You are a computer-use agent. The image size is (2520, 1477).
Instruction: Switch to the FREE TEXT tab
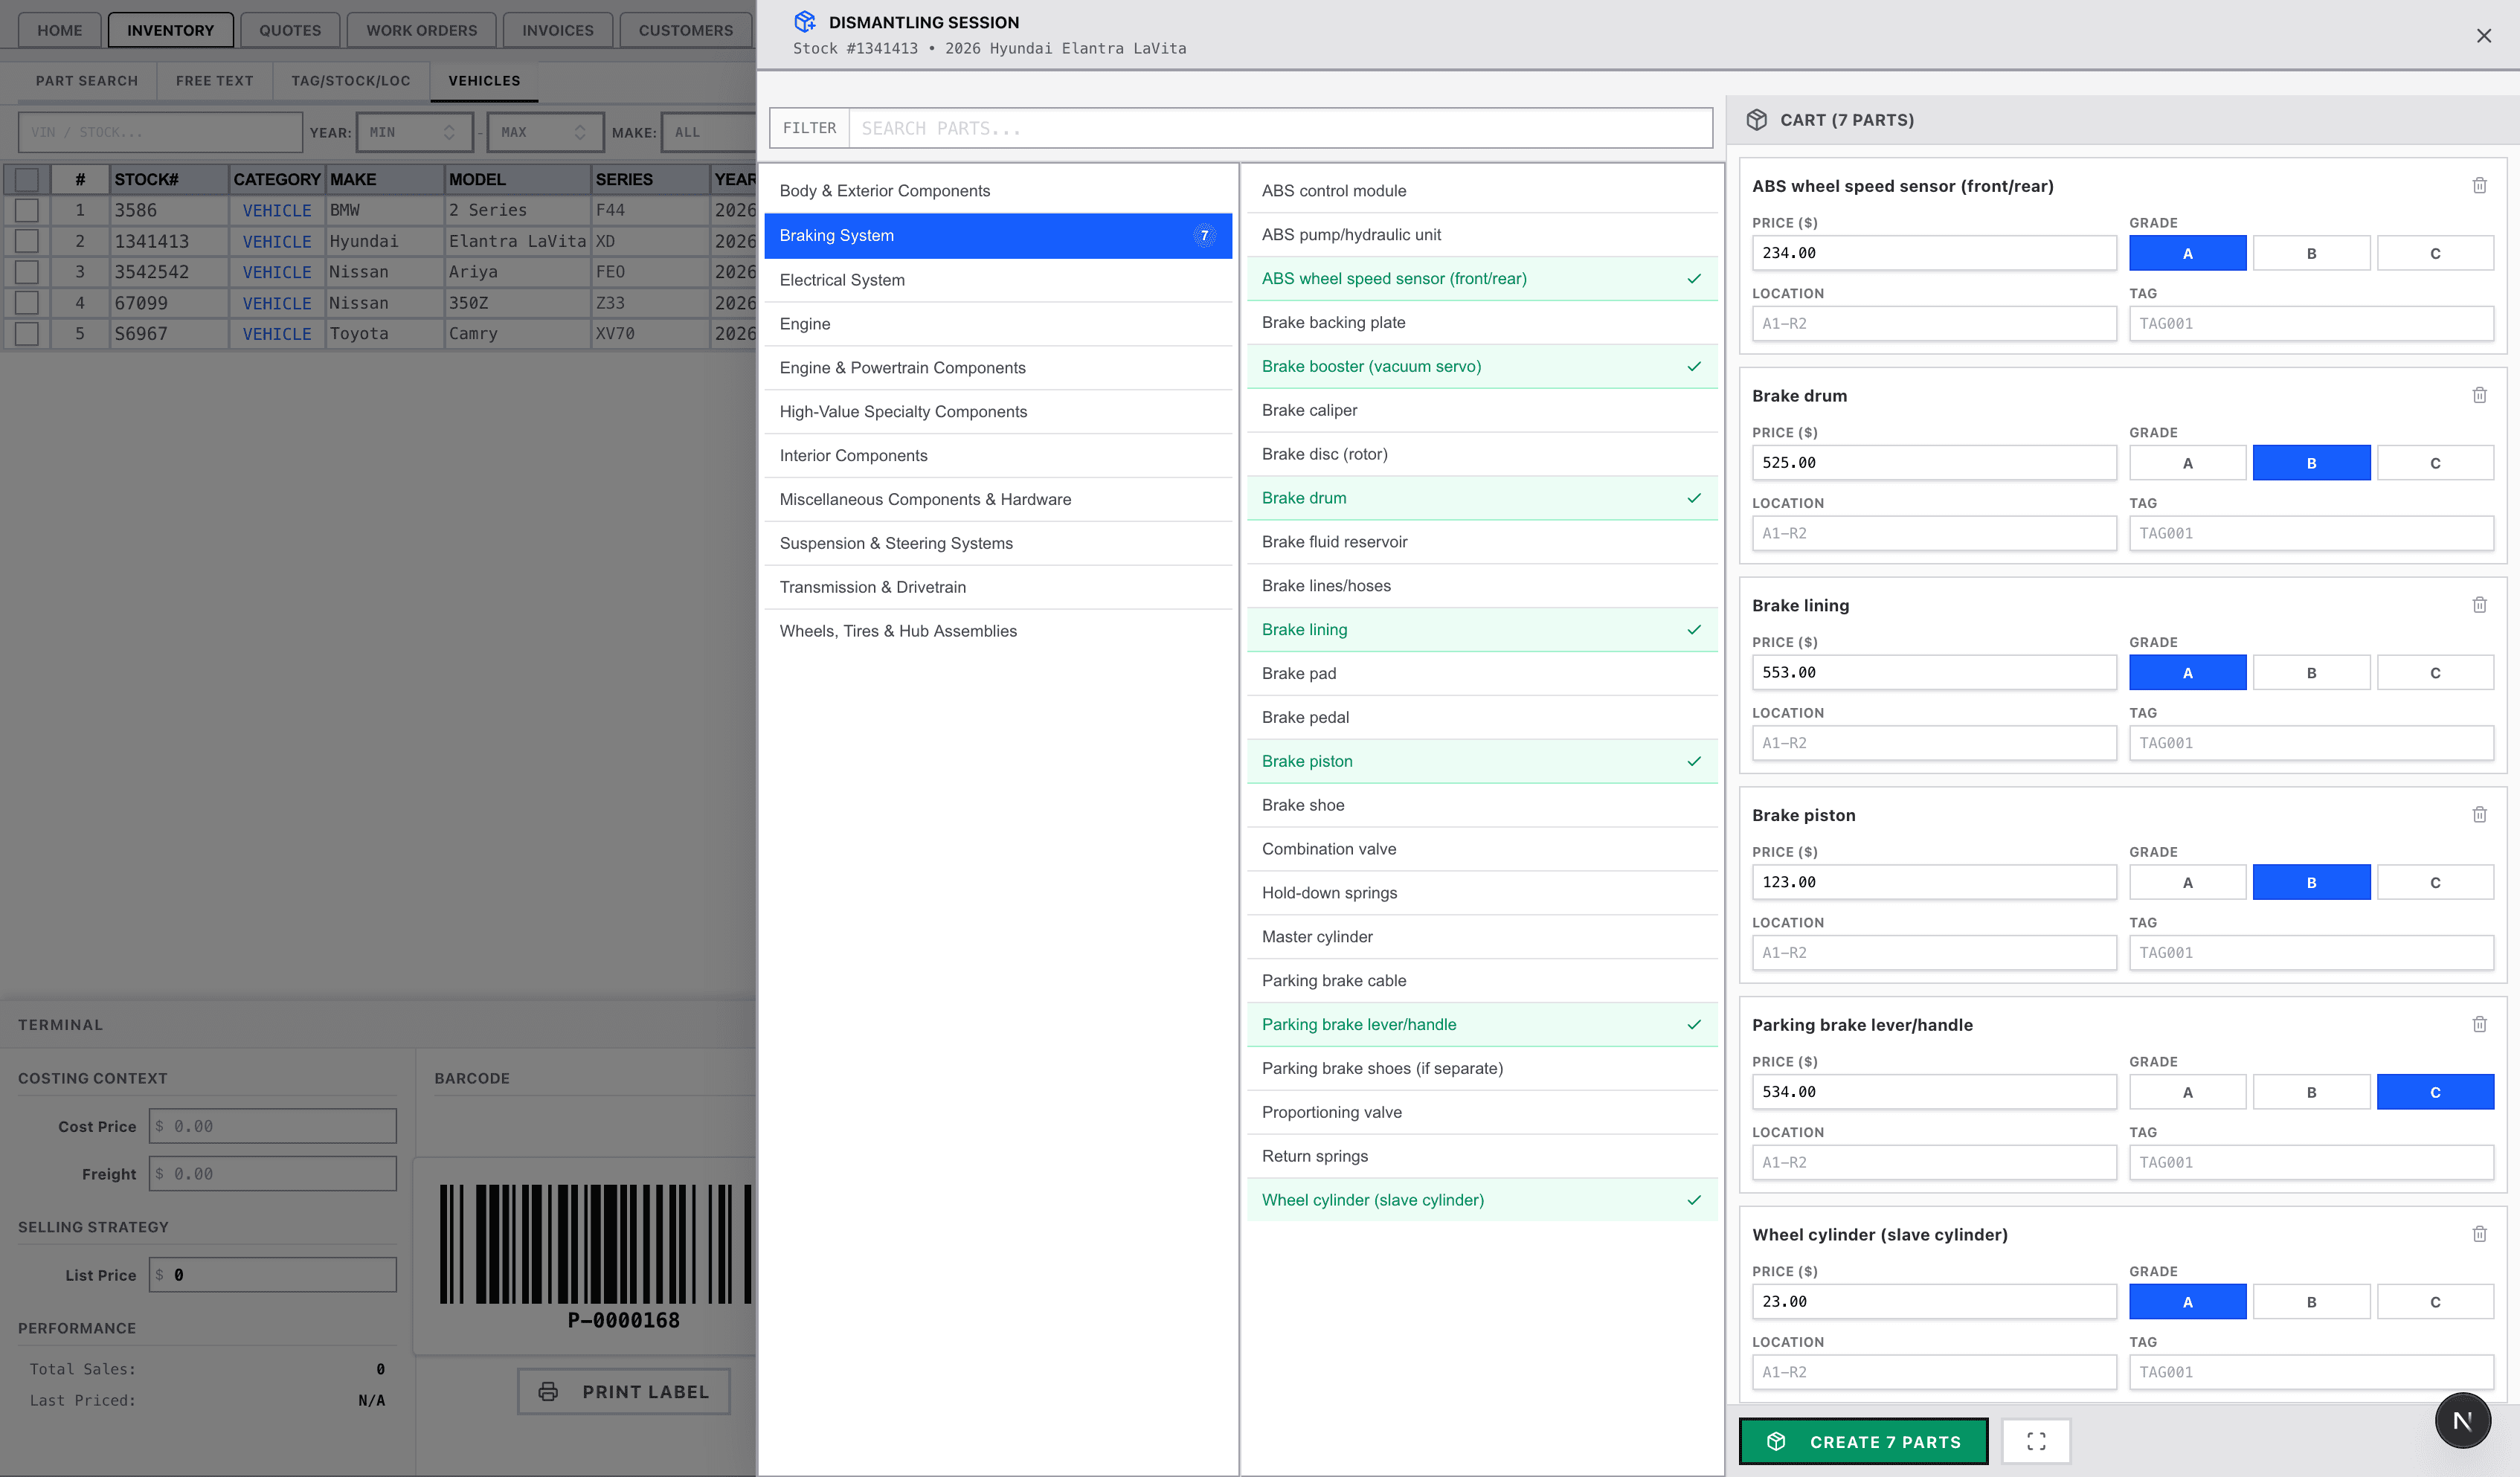point(214,80)
